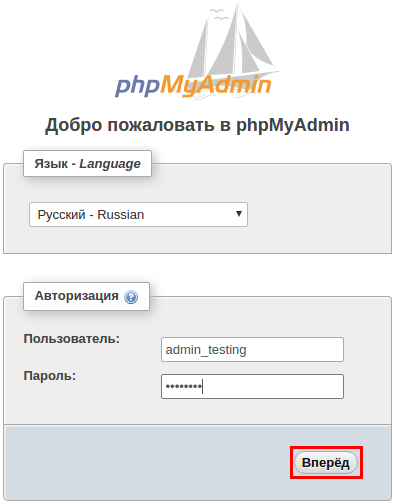Image resolution: width=394 pixels, height=504 pixels.
Task: Click the Язык - Language legend box
Action: pos(87,163)
